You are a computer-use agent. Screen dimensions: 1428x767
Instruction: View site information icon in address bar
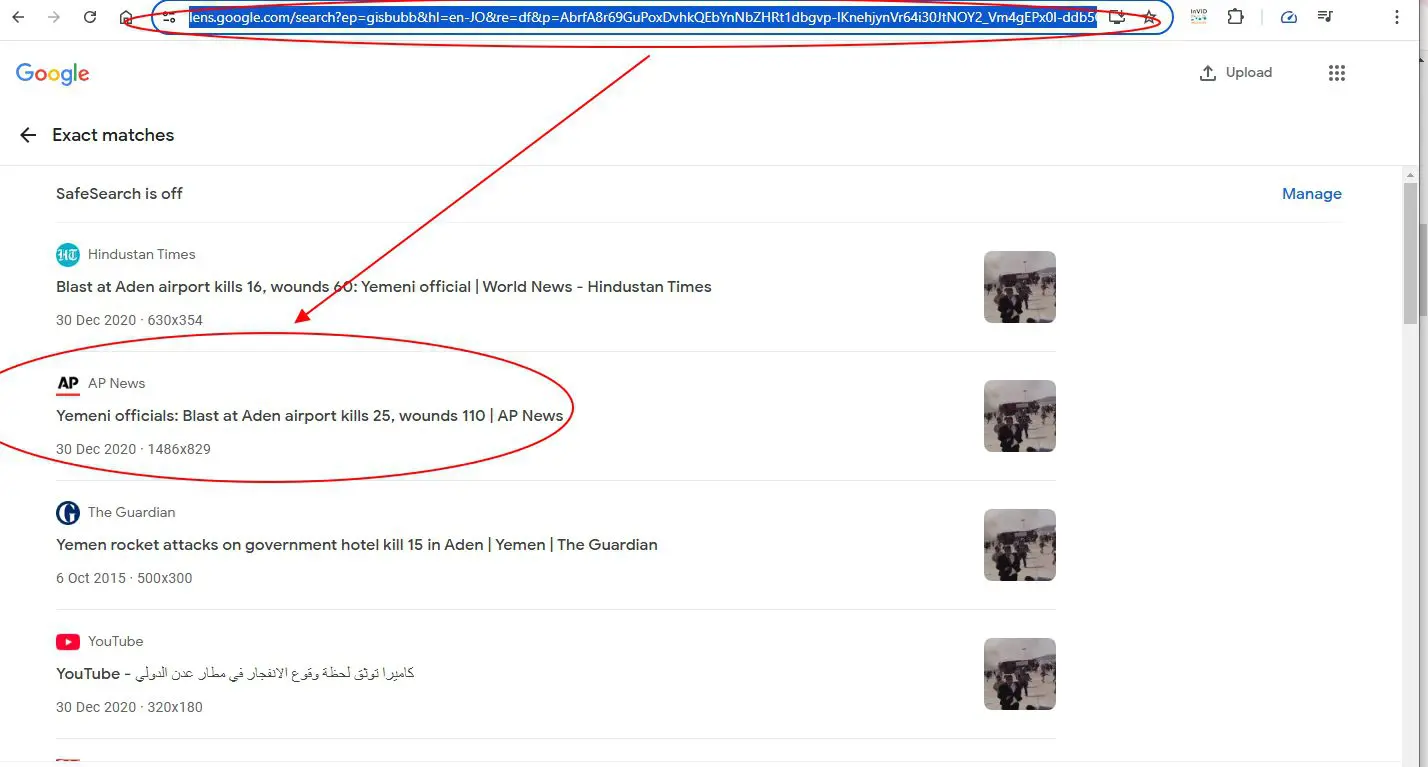(x=169, y=17)
